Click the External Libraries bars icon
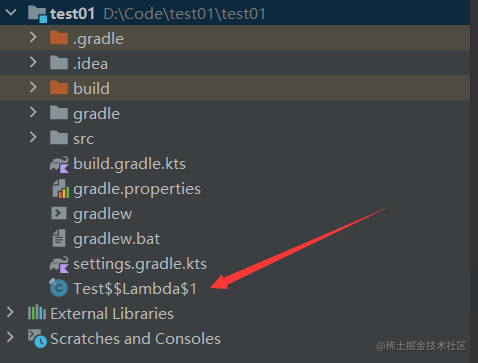The height and width of the screenshot is (363, 478). coord(37,312)
